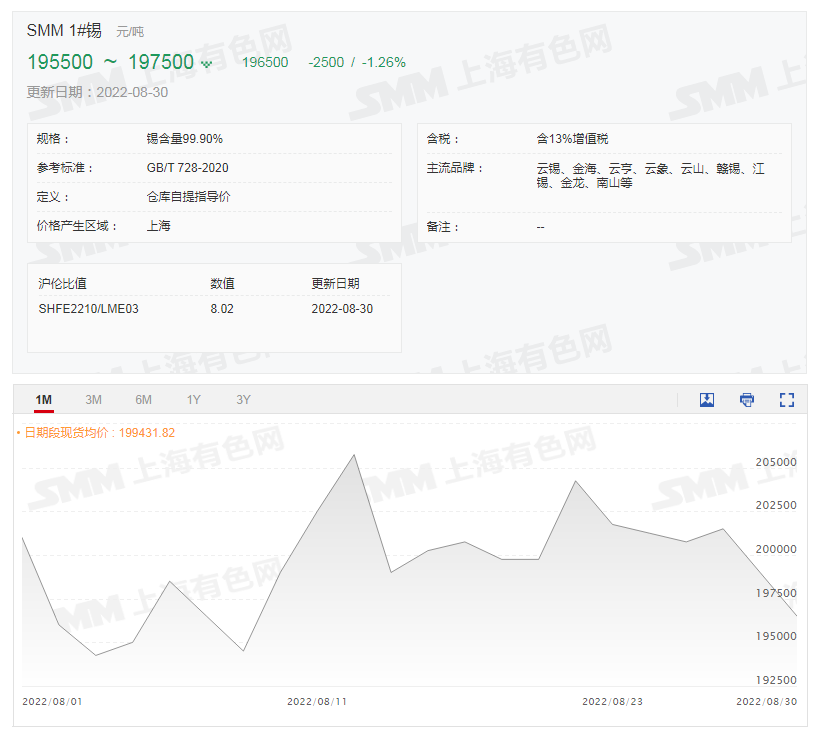Screen dimensions: 819x739
Task: Click the download chart image icon
Action: [707, 399]
